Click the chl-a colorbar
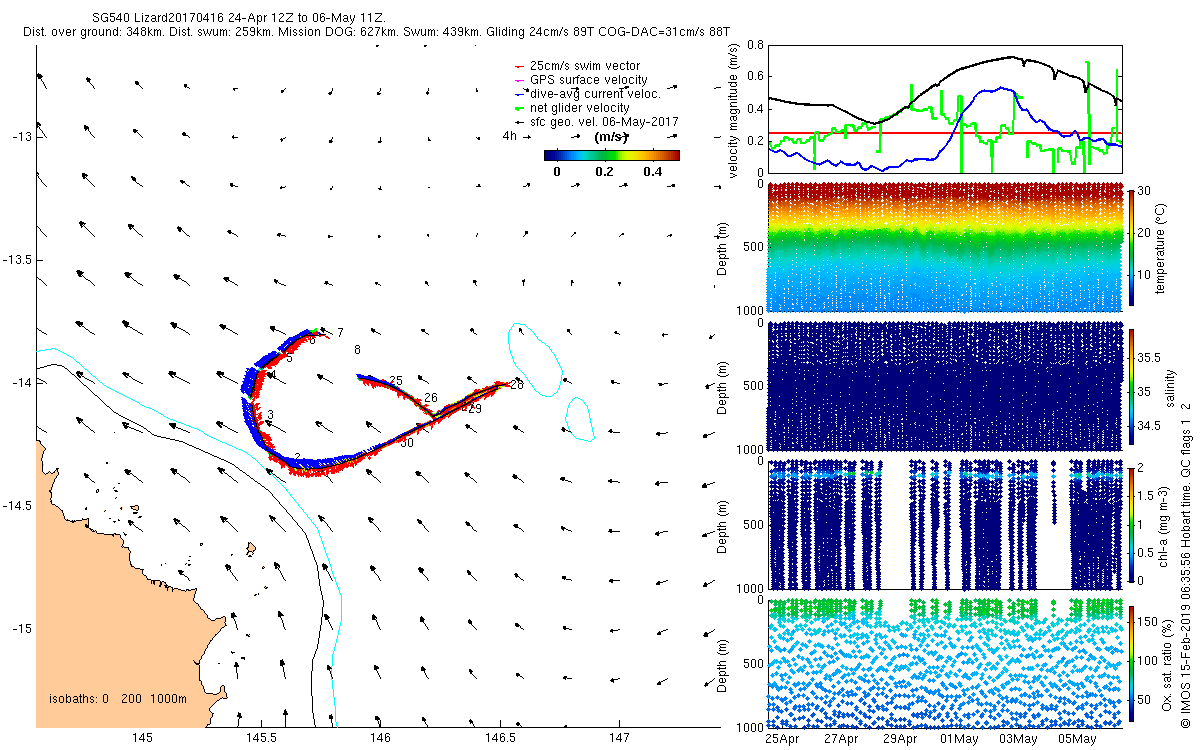Viewport: 1200px width, 750px height. [x=1132, y=523]
